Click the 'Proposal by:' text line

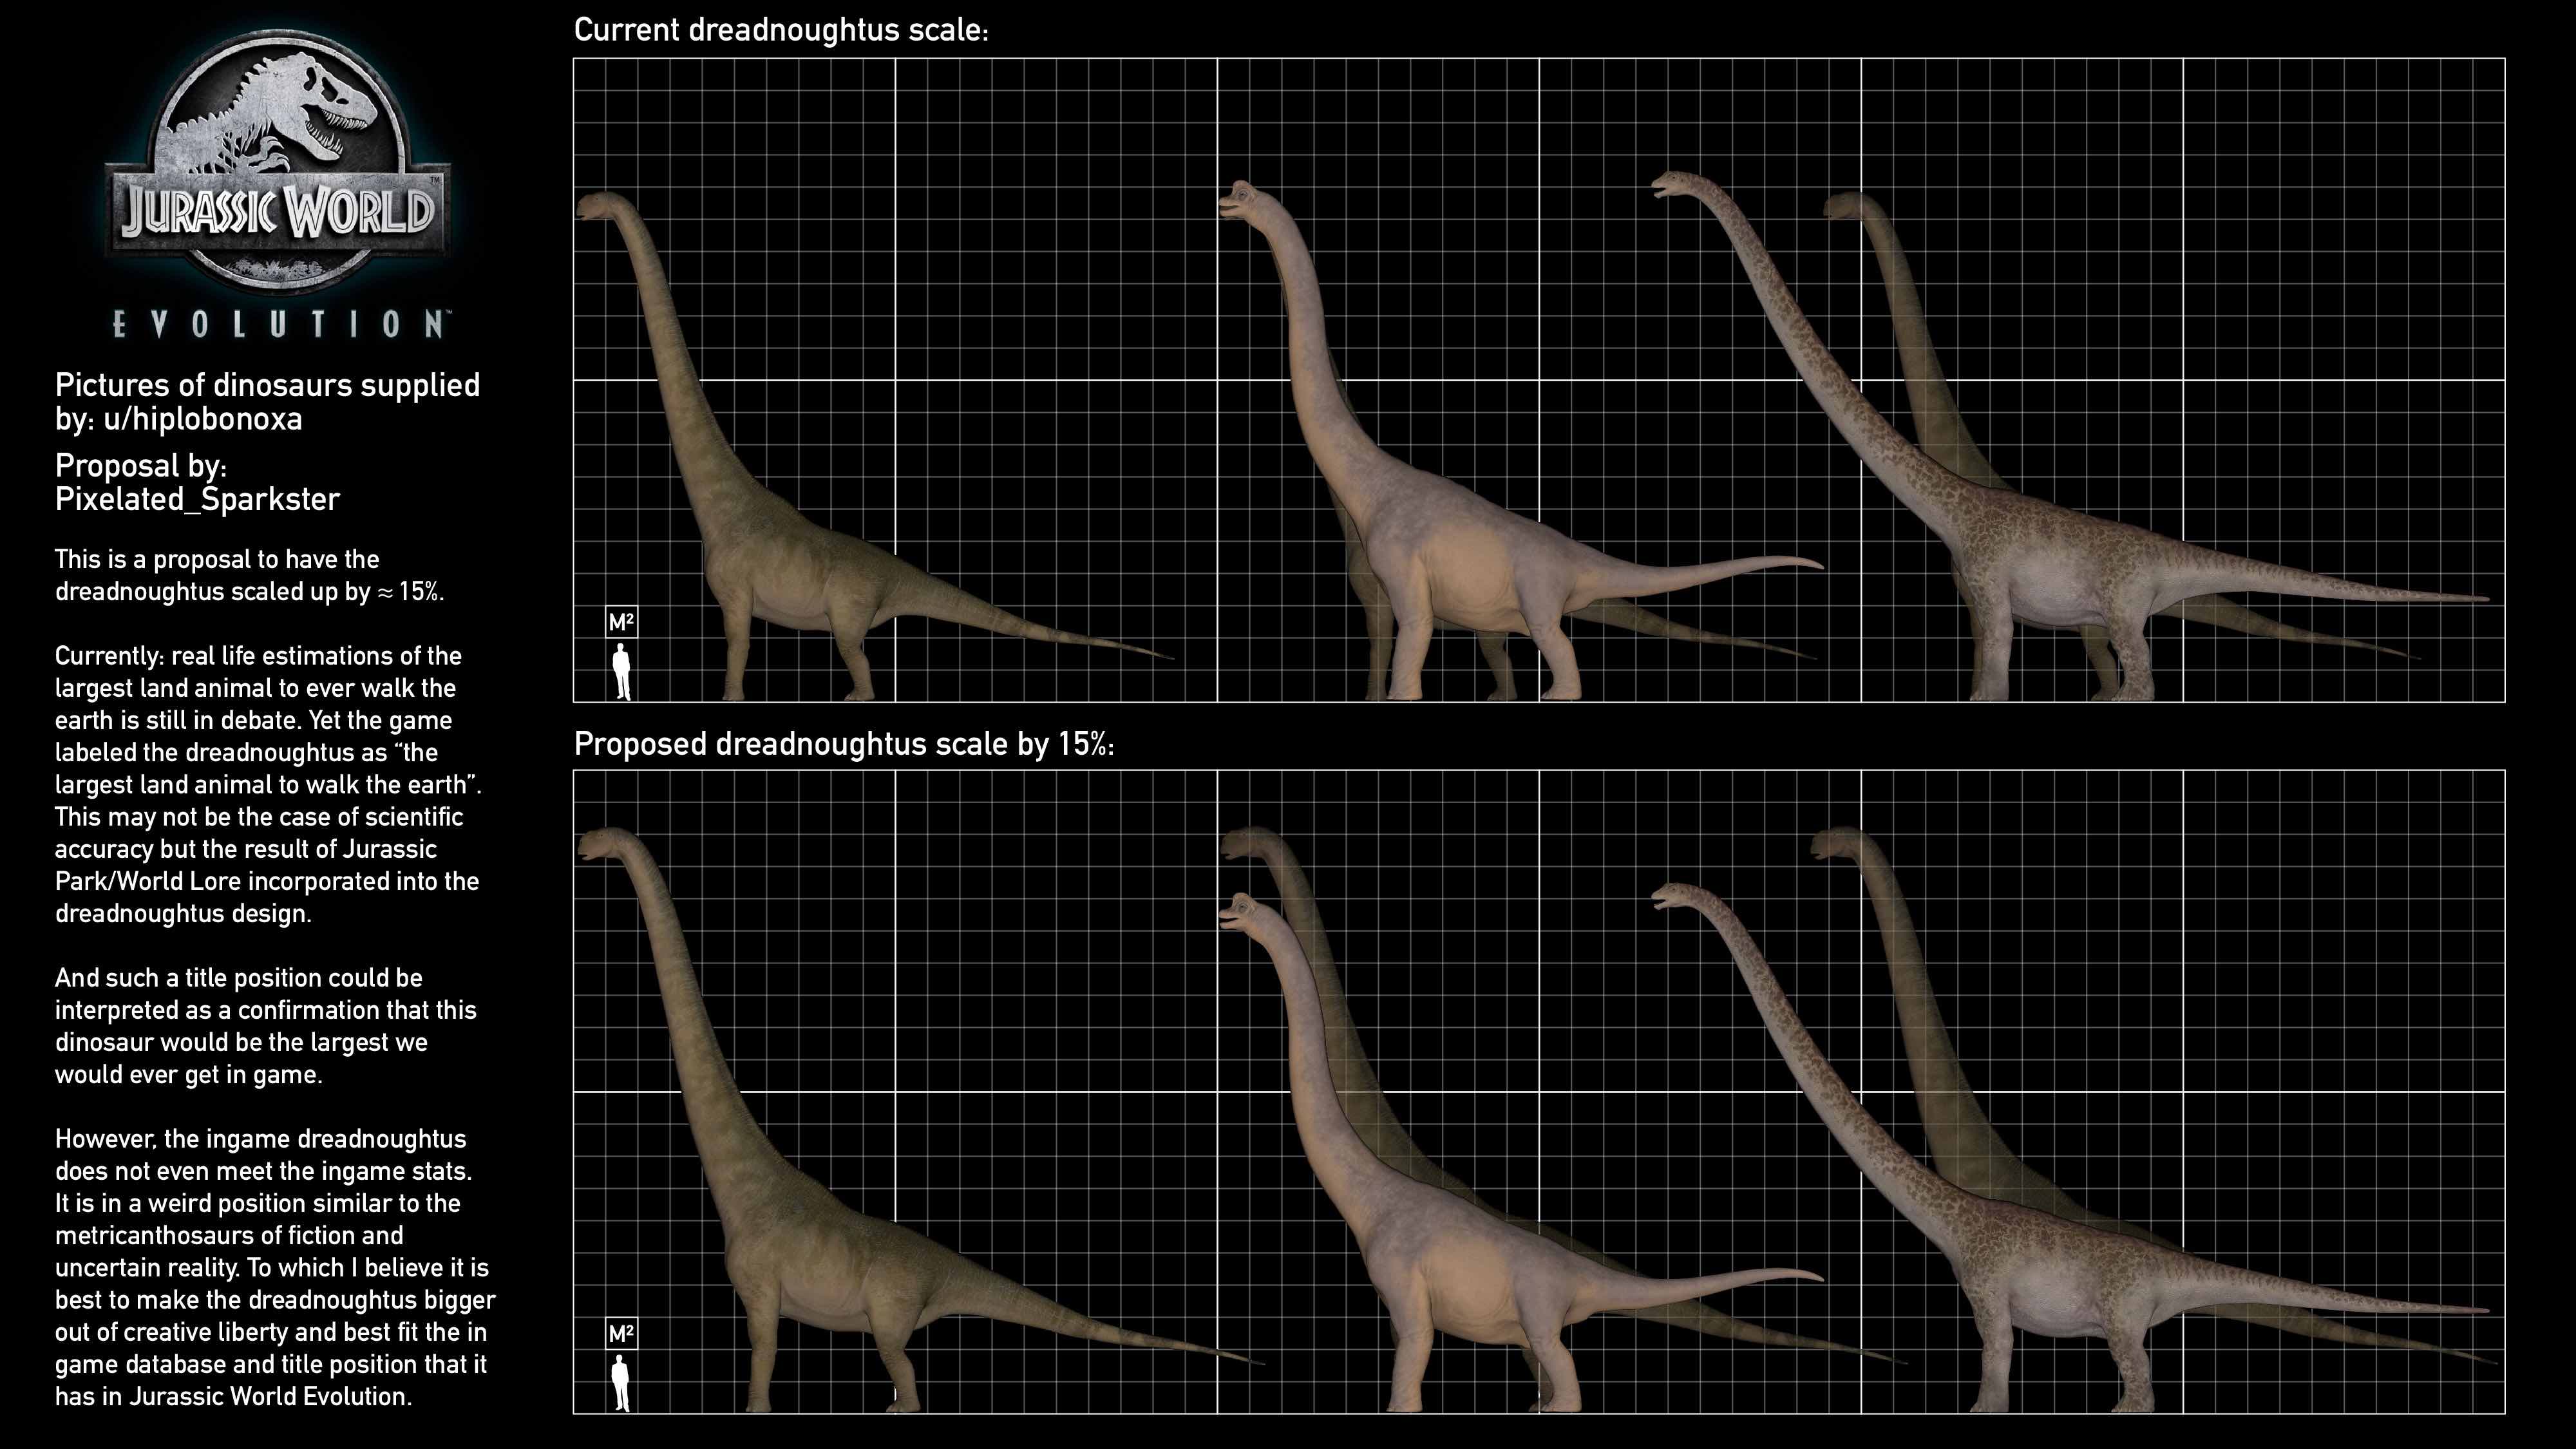(x=141, y=467)
